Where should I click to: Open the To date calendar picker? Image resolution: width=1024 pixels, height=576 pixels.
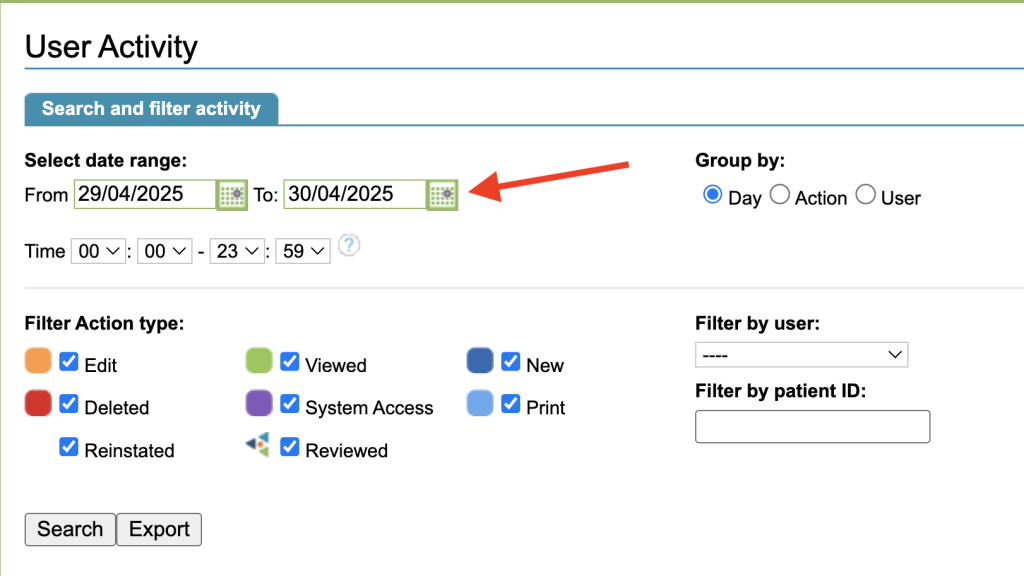click(x=442, y=195)
